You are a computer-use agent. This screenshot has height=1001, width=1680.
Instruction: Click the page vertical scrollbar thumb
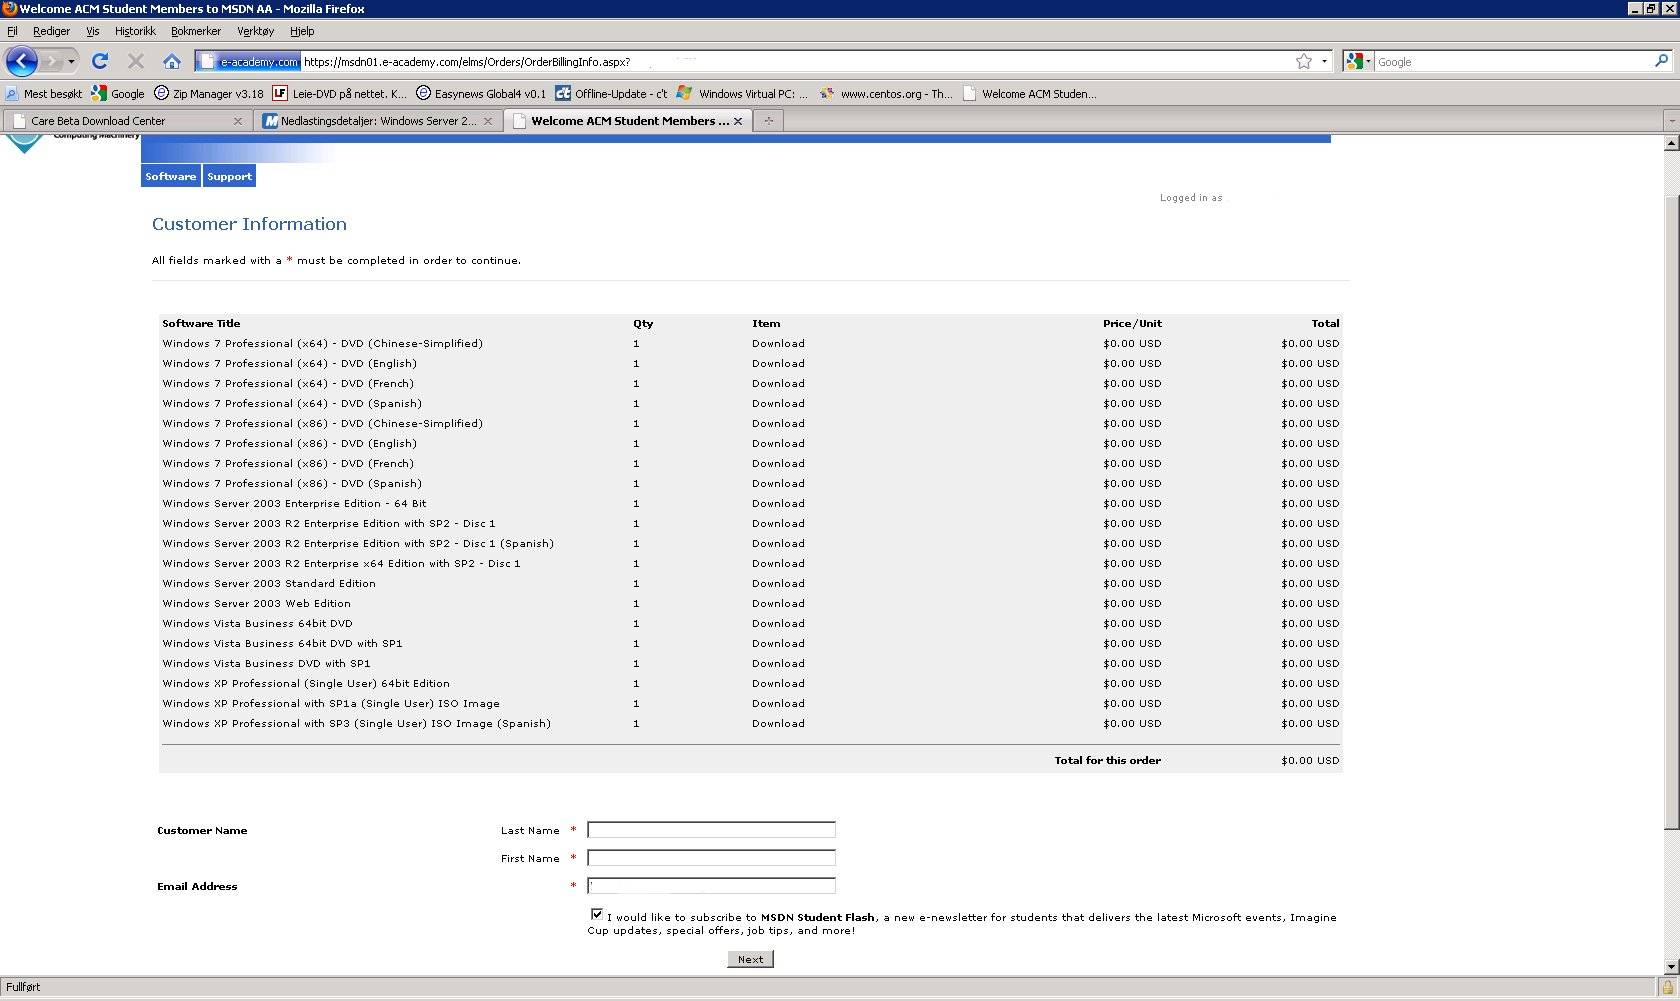(1671, 513)
